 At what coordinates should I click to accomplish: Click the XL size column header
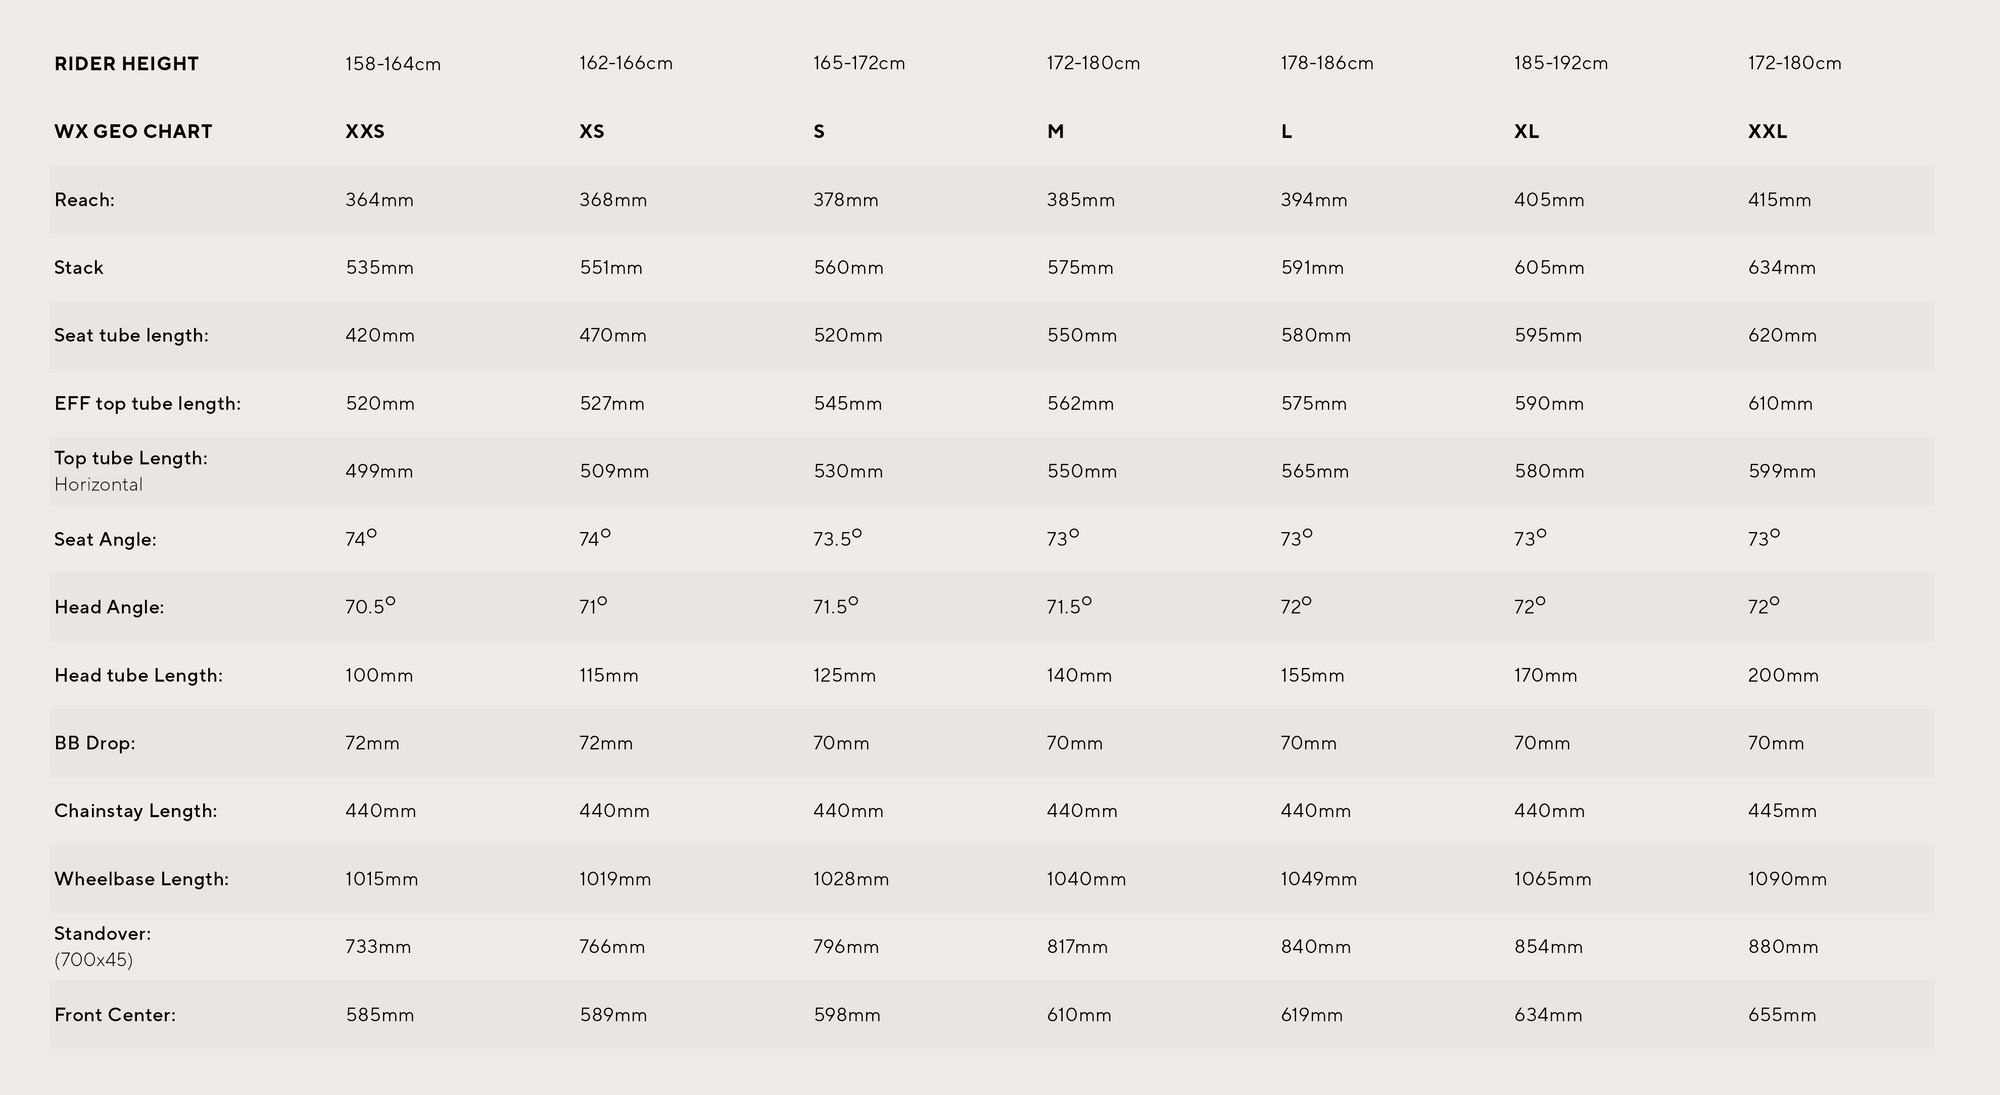pyautogui.click(x=1526, y=131)
